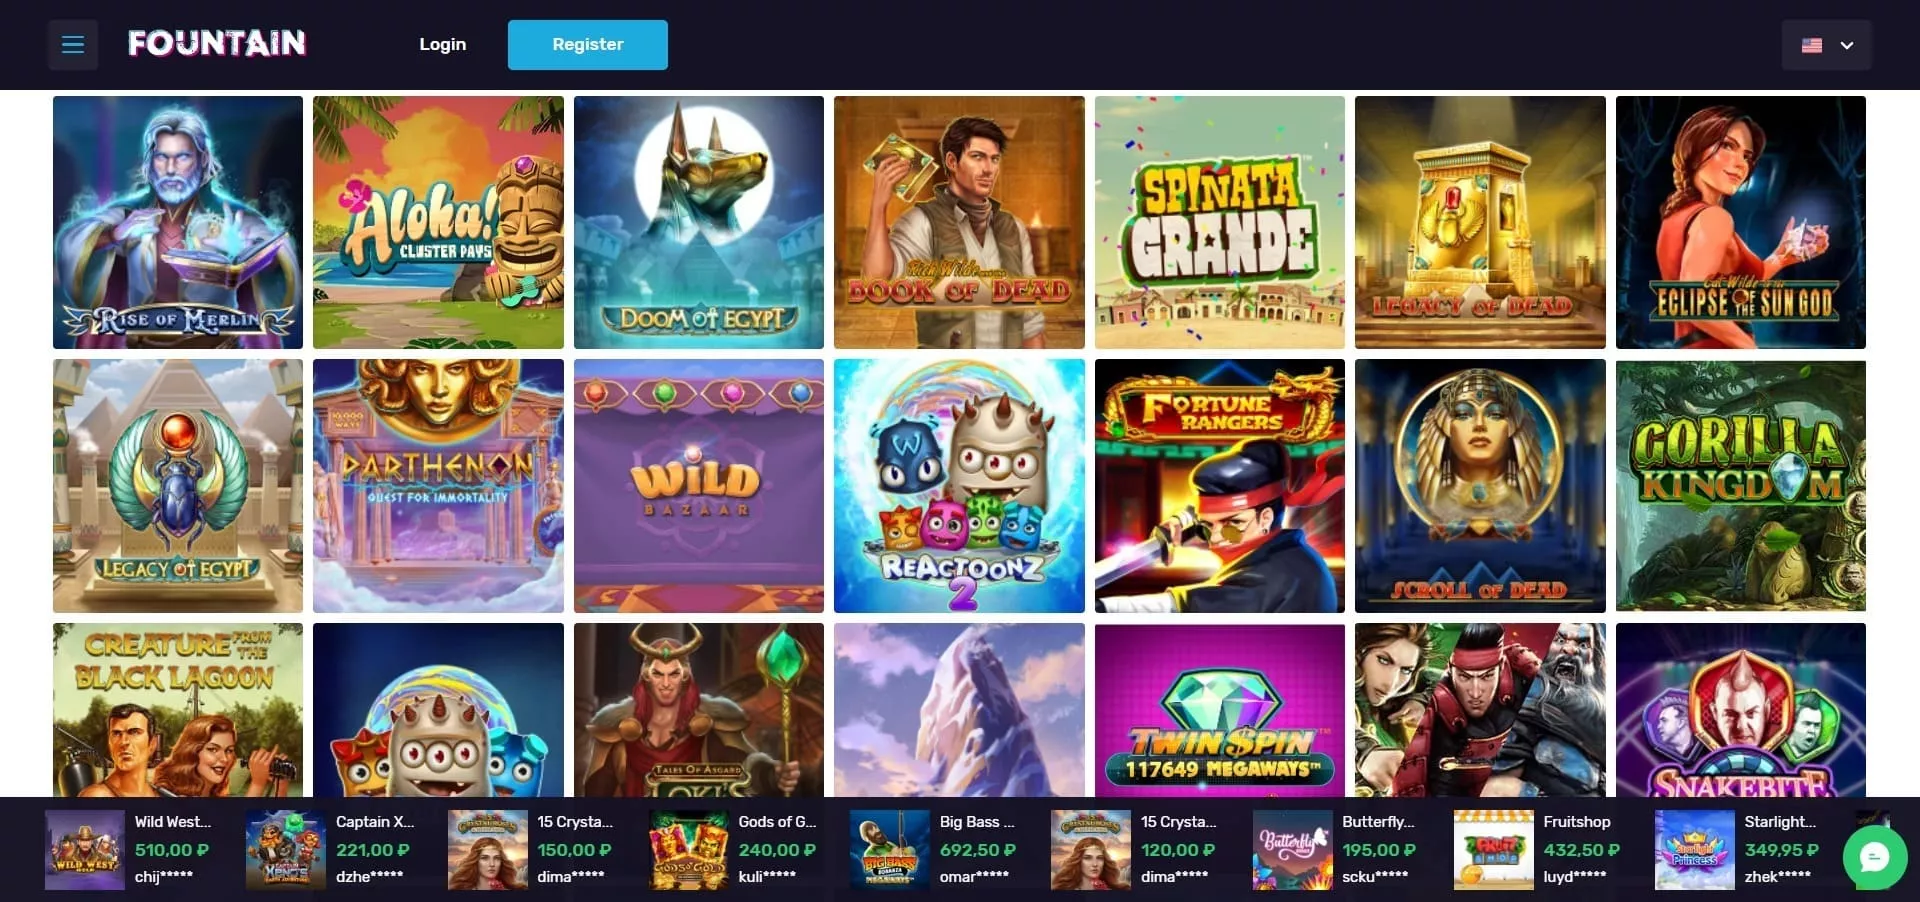Screen dimensions: 1920x902
Task: Click the Login link
Action: pos(443,44)
